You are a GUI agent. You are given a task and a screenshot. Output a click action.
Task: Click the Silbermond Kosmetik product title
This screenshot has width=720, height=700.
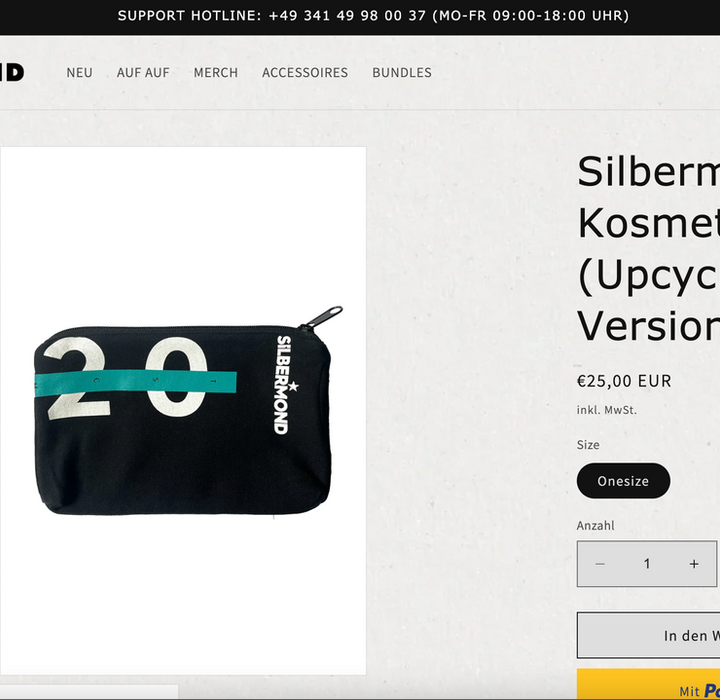pos(648,248)
